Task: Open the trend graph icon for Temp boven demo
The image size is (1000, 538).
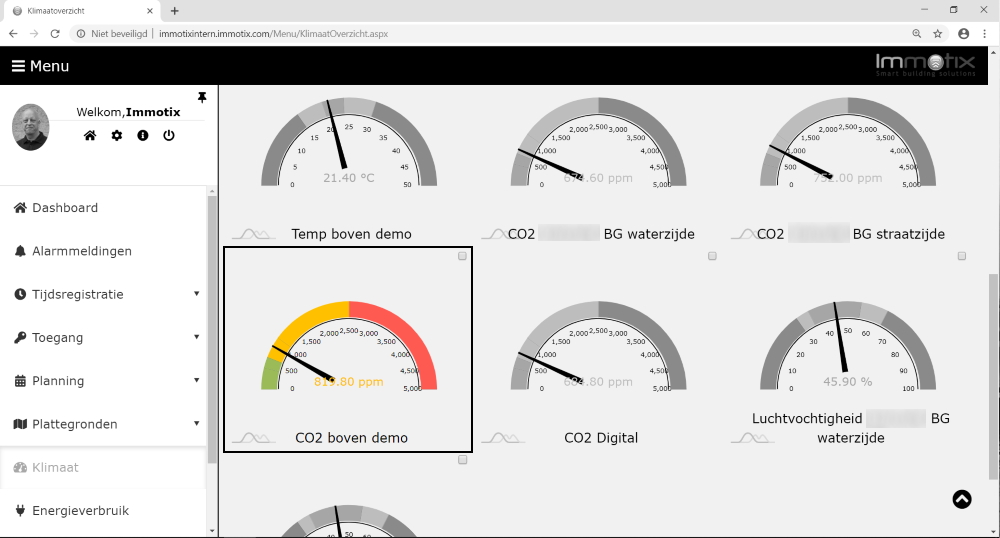Action: pyautogui.click(x=252, y=234)
